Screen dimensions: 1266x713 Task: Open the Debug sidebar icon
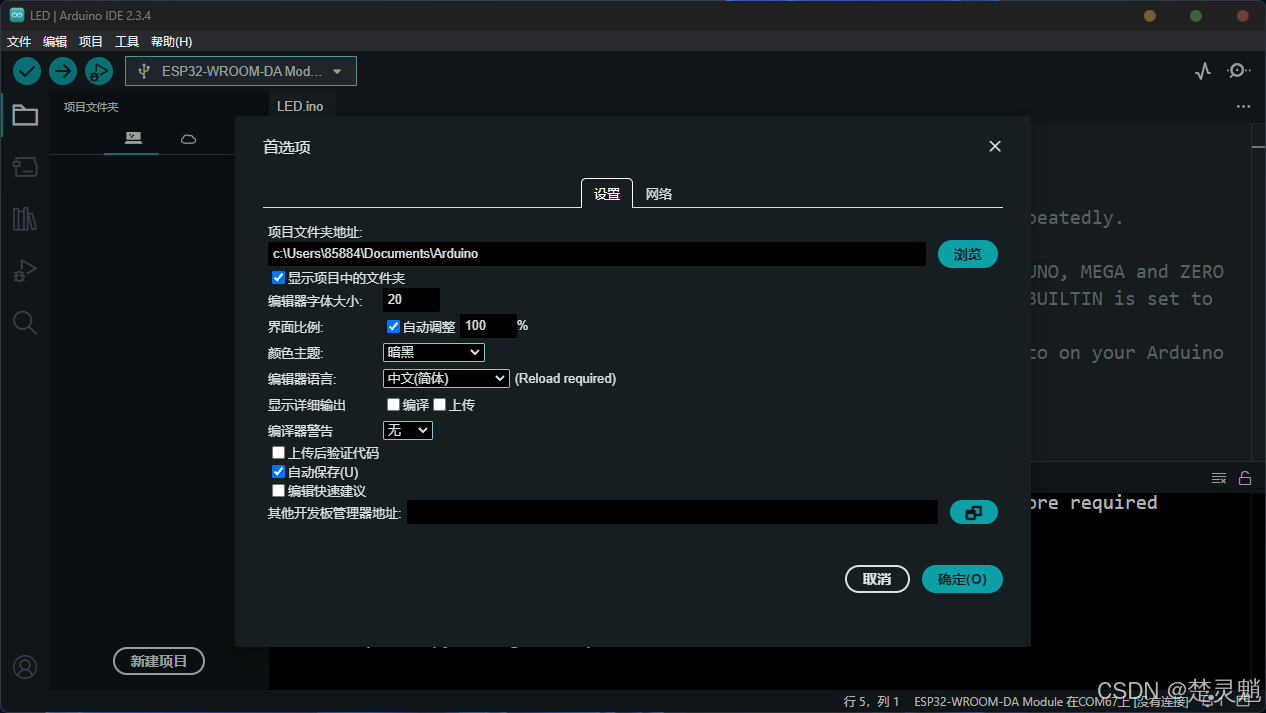[25, 271]
